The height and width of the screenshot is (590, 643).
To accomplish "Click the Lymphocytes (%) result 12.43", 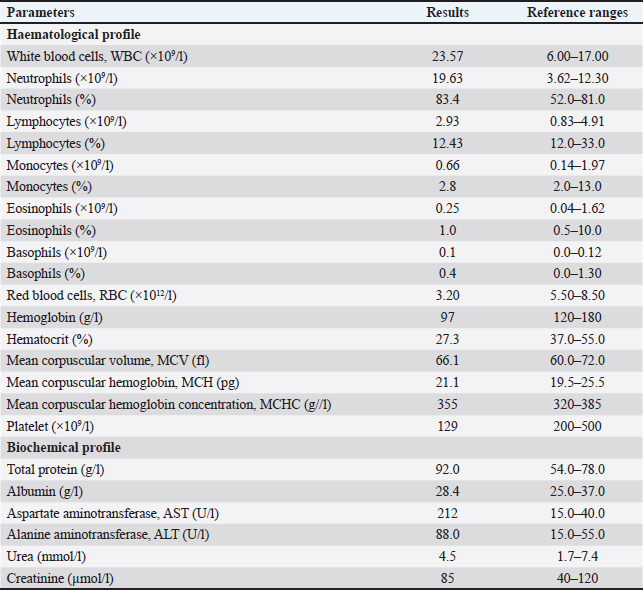I will click(x=448, y=144).
